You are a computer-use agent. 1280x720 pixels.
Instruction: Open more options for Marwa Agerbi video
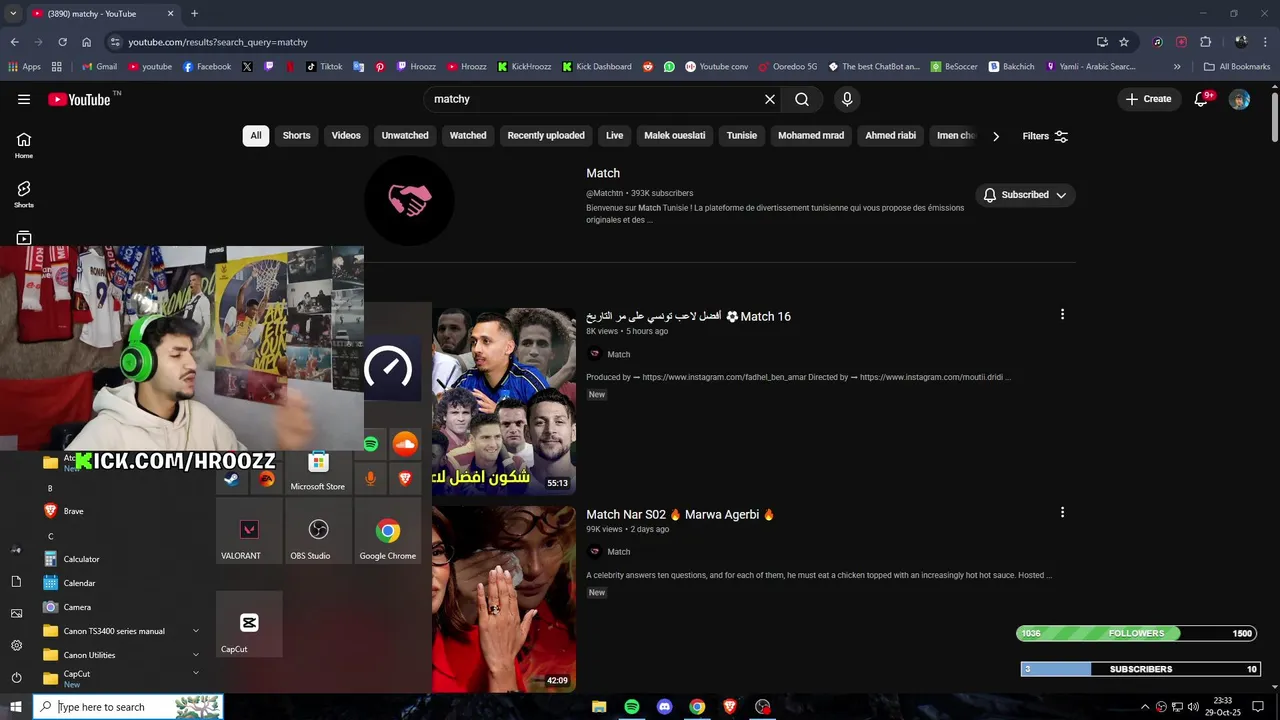[1062, 512]
